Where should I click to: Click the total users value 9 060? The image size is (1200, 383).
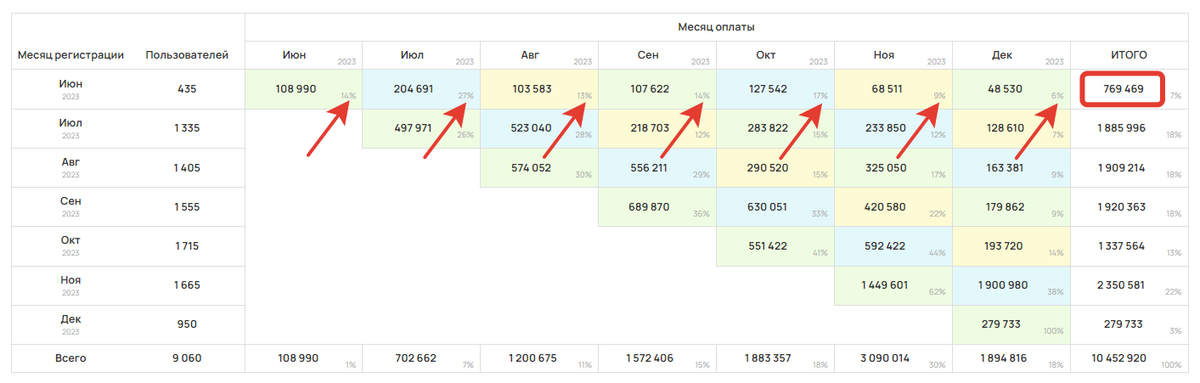(187, 358)
